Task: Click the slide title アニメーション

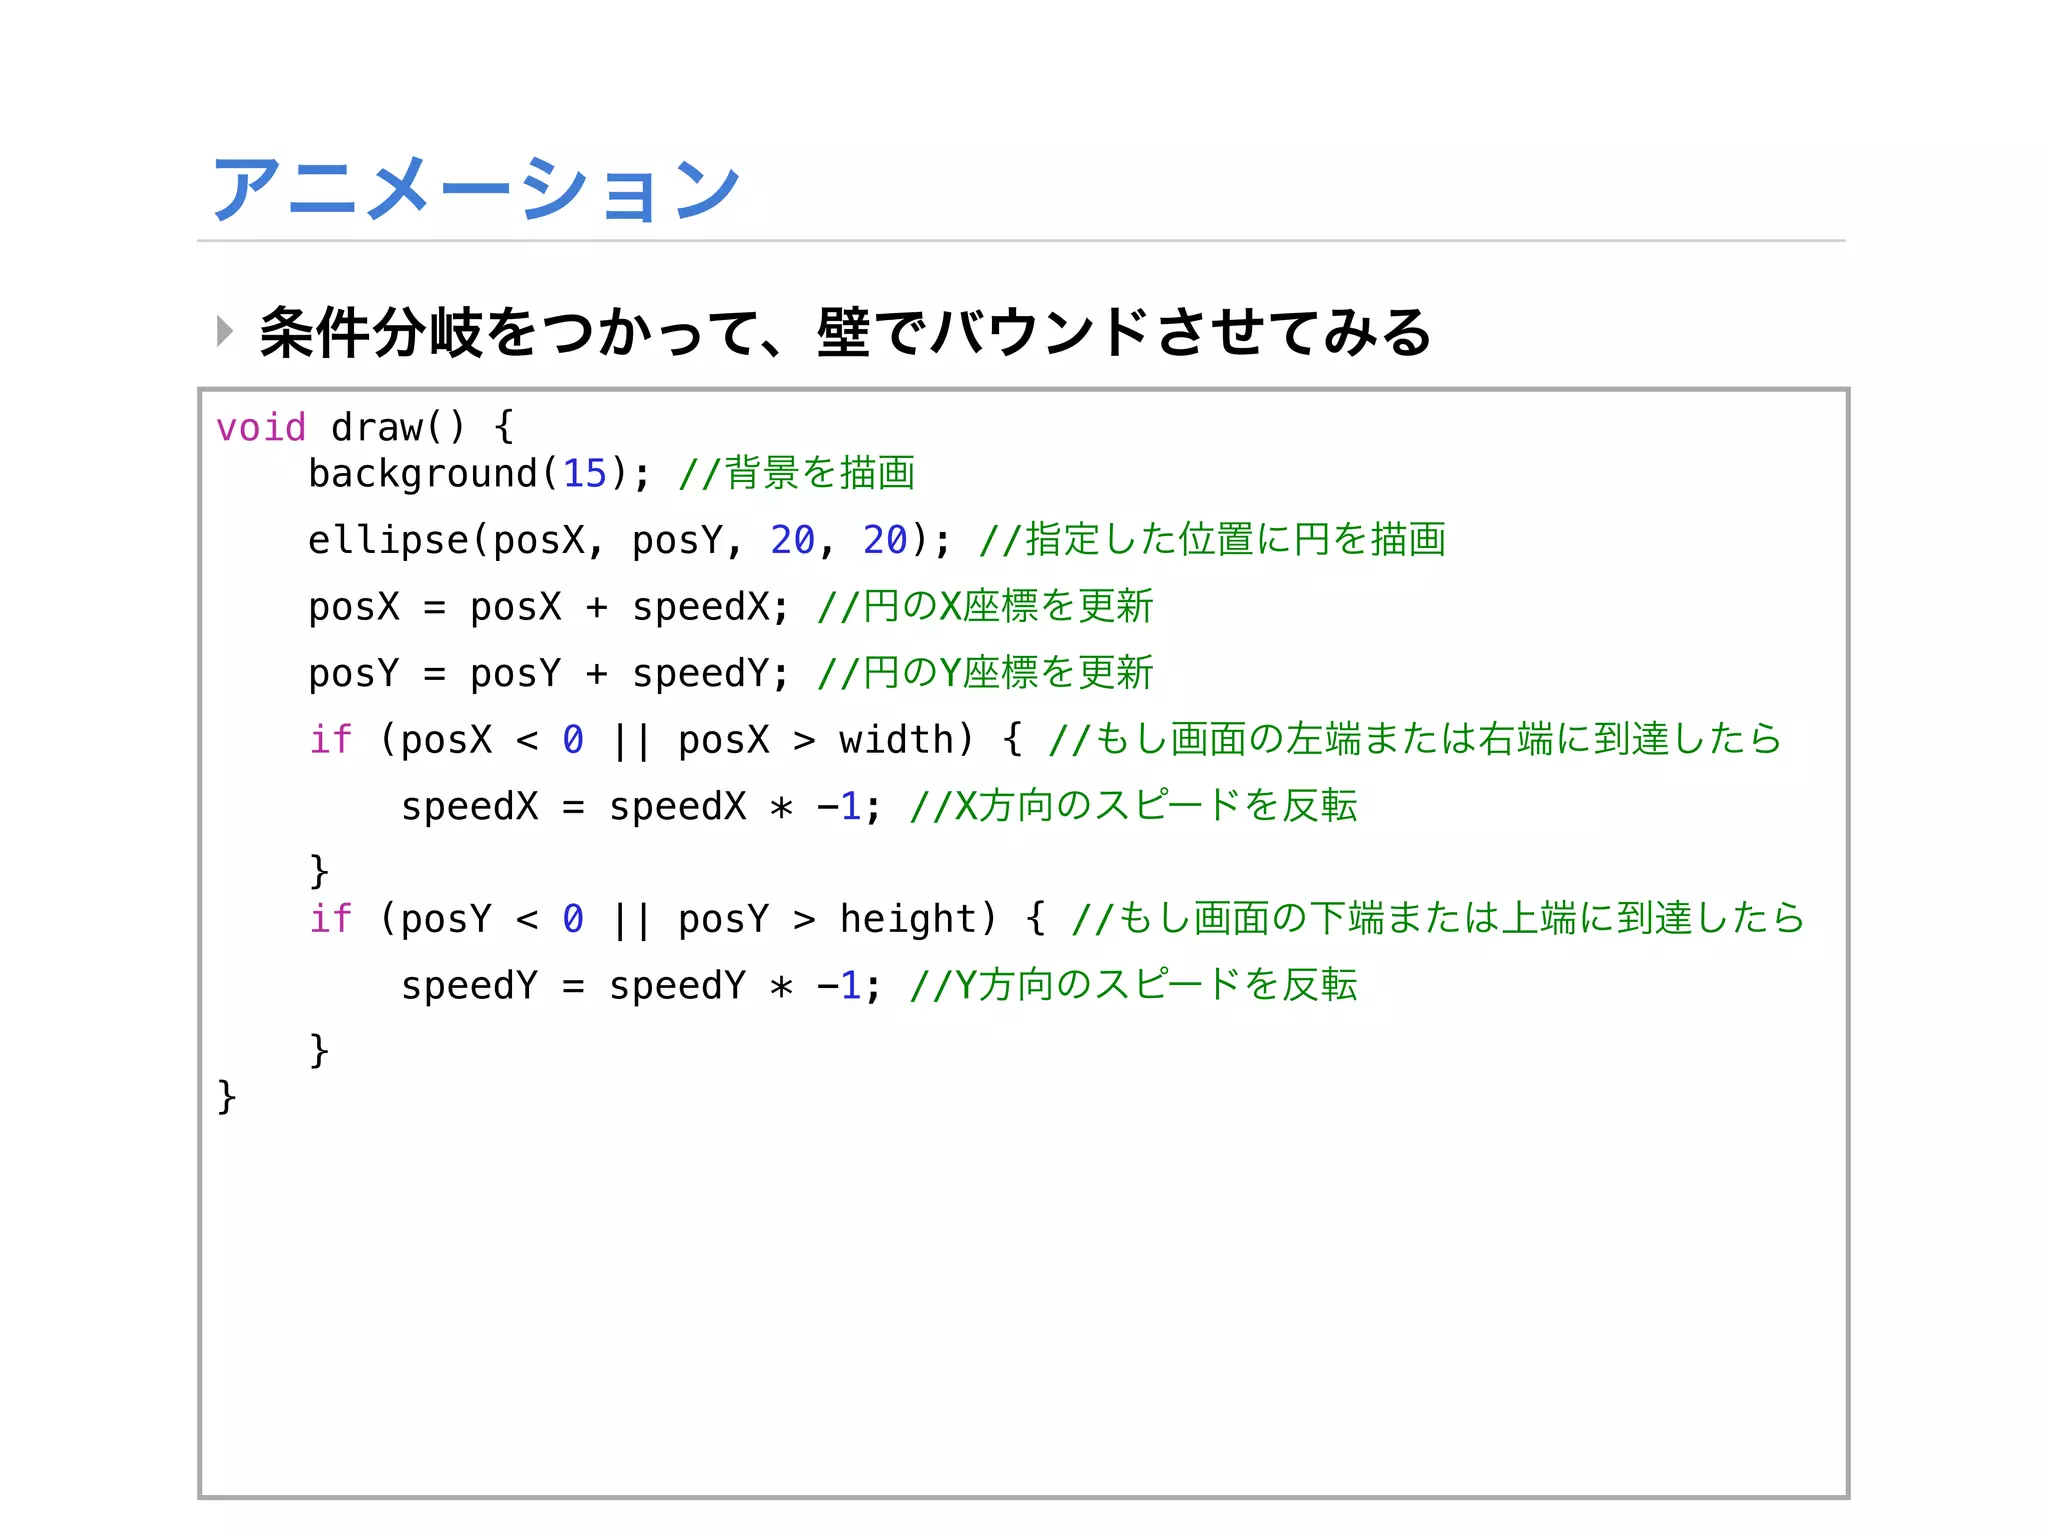Action: (x=476, y=189)
